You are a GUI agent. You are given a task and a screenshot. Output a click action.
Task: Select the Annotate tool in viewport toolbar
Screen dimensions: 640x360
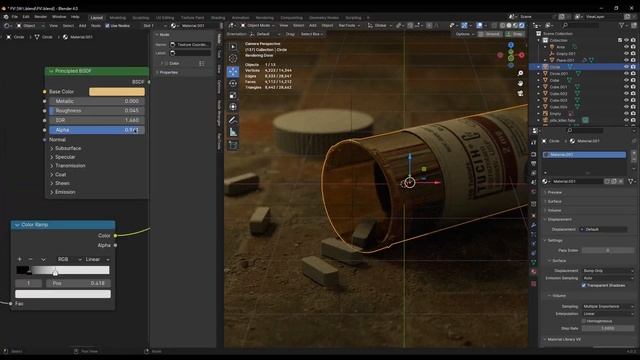[233, 120]
